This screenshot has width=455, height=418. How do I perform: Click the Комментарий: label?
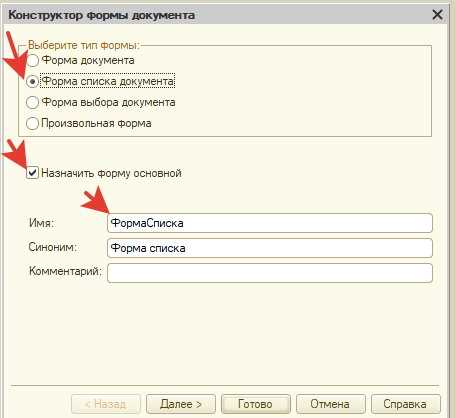pyautogui.click(x=65, y=271)
